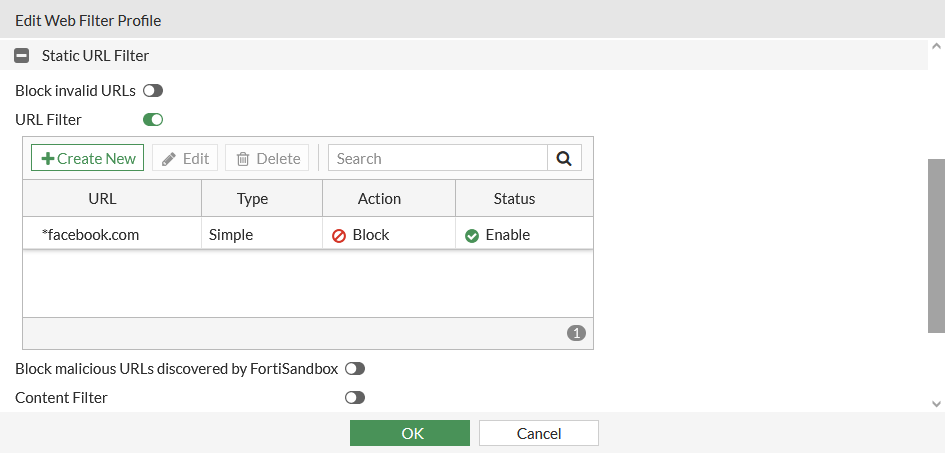Disable the URL Filter toggle
The width and height of the screenshot is (945, 453).
(153, 120)
